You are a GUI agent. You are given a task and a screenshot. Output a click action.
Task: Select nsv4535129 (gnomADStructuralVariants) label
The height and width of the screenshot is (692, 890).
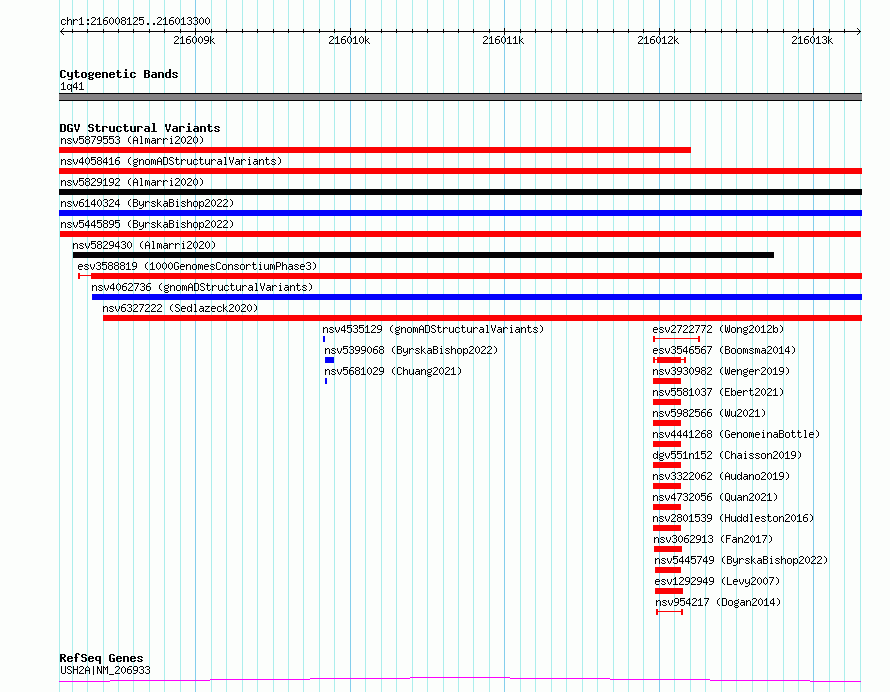click(433, 329)
